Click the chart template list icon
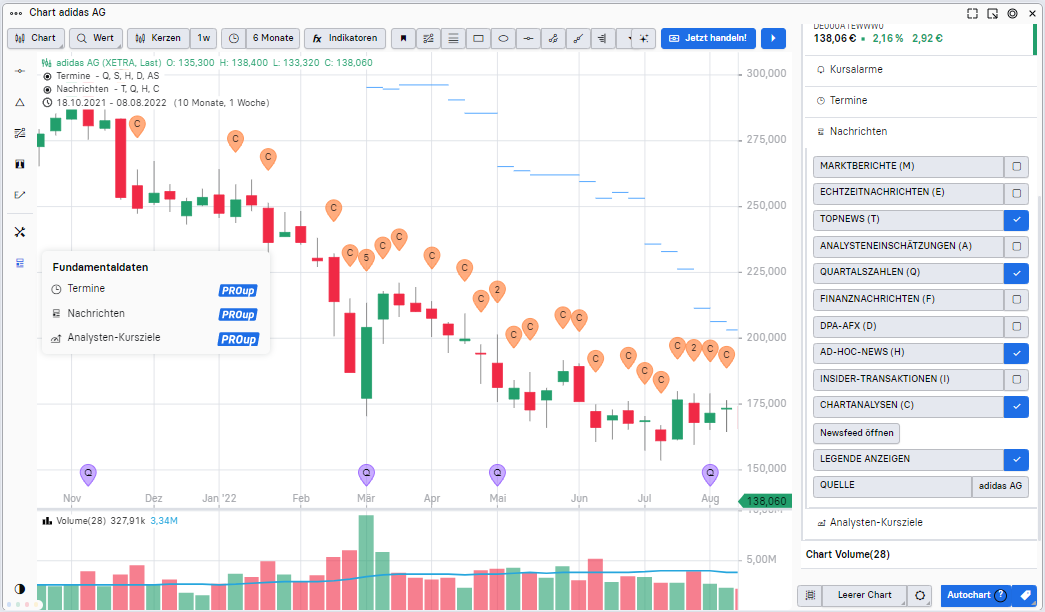Image resolution: width=1045 pixels, height=612 pixels. click(x=810, y=595)
